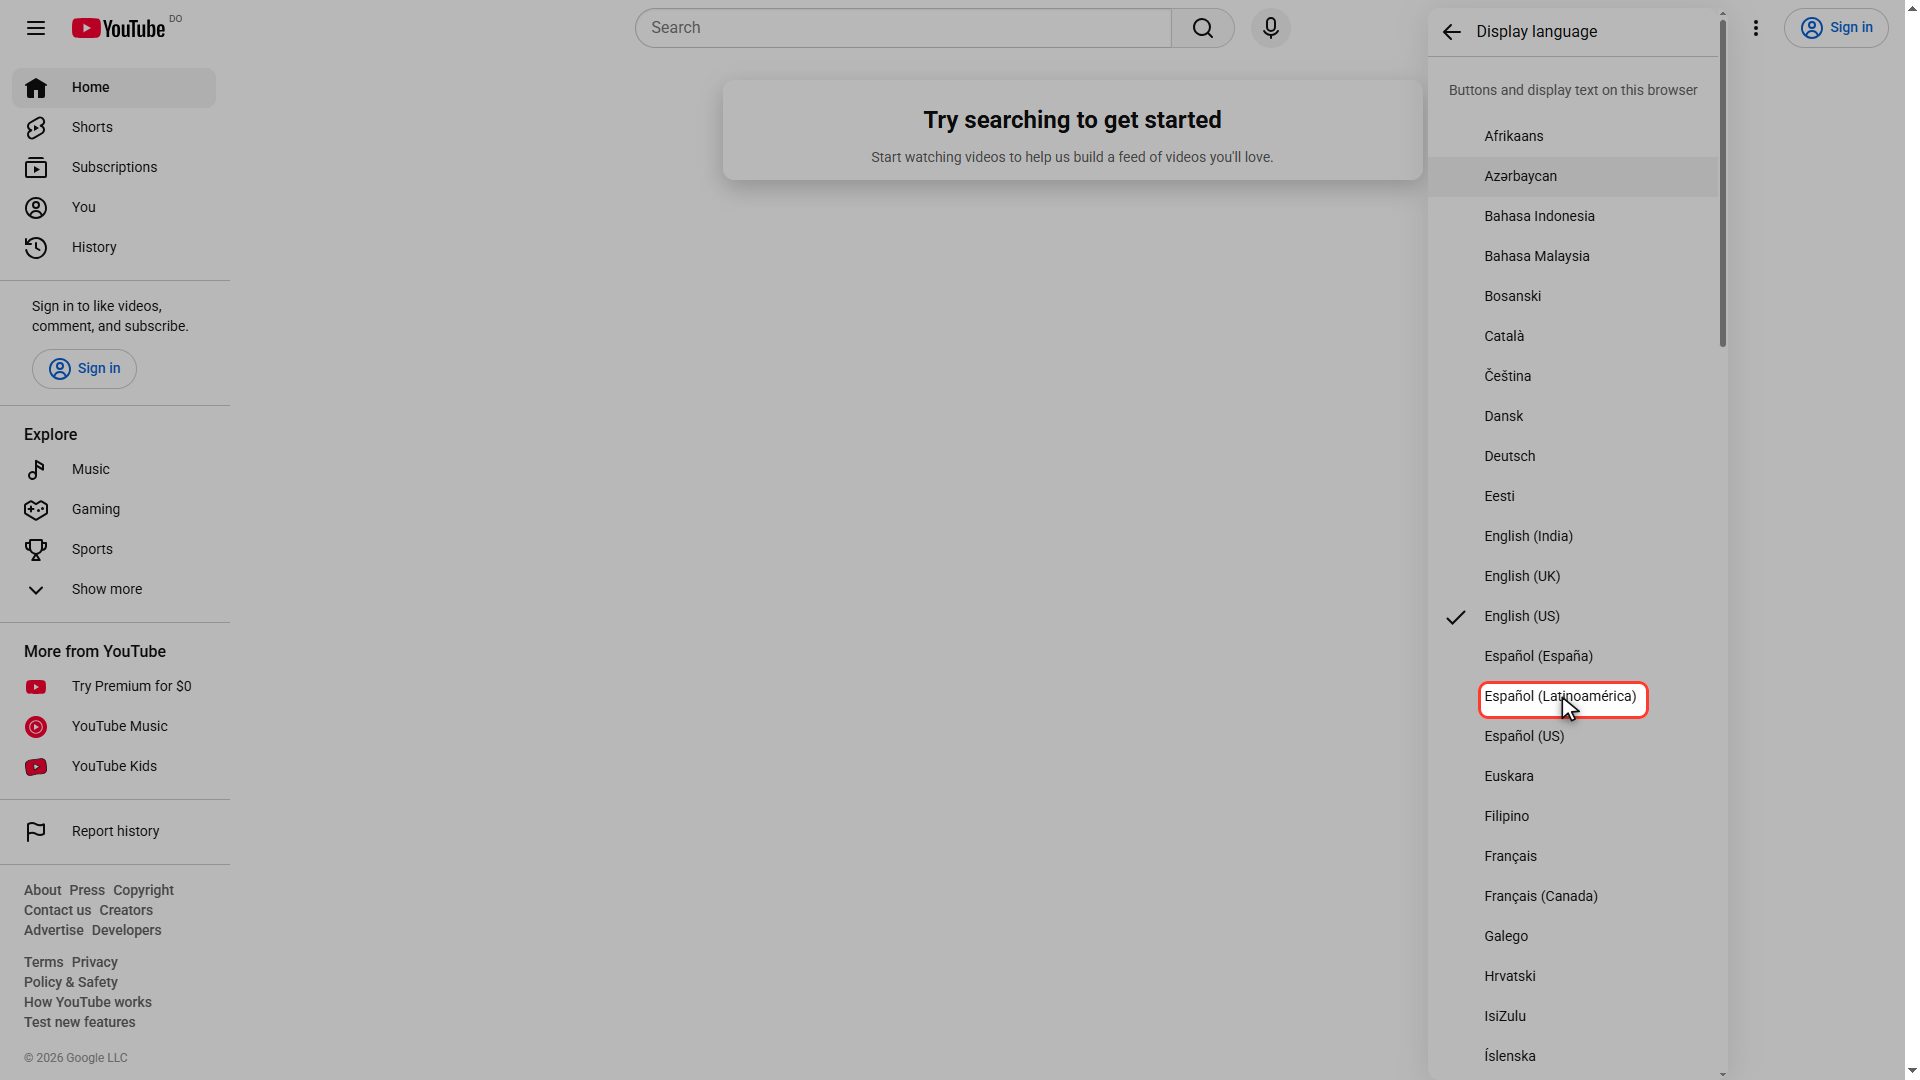The height and width of the screenshot is (1080, 1920).
Task: Select Afrikaans display language
Action: click(1573, 137)
